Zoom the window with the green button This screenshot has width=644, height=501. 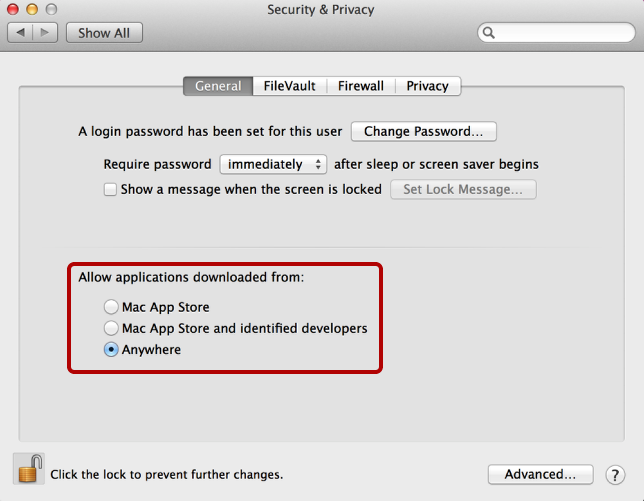(x=51, y=10)
